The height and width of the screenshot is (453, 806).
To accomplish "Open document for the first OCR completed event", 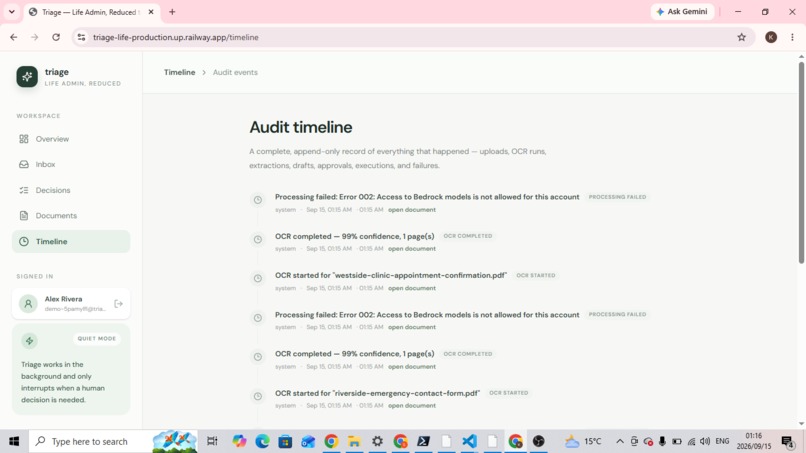I will pyautogui.click(x=412, y=249).
